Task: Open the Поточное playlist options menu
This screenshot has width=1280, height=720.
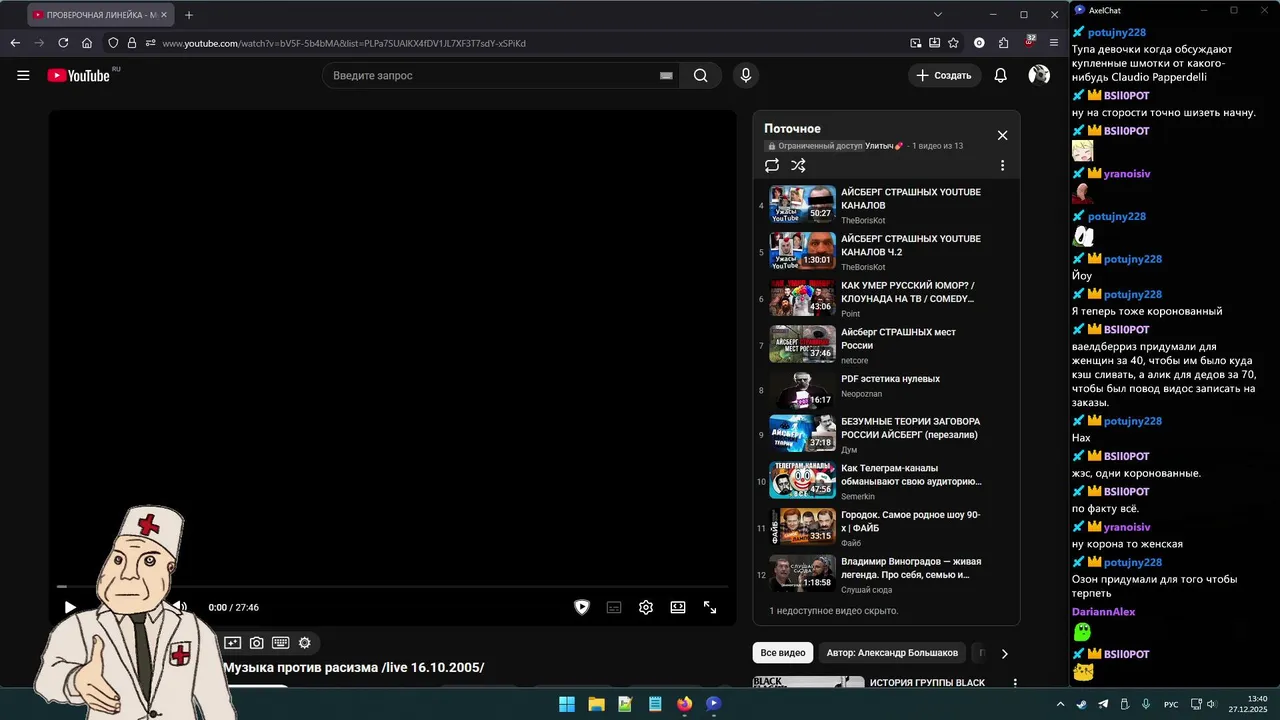Action: 1002,166
